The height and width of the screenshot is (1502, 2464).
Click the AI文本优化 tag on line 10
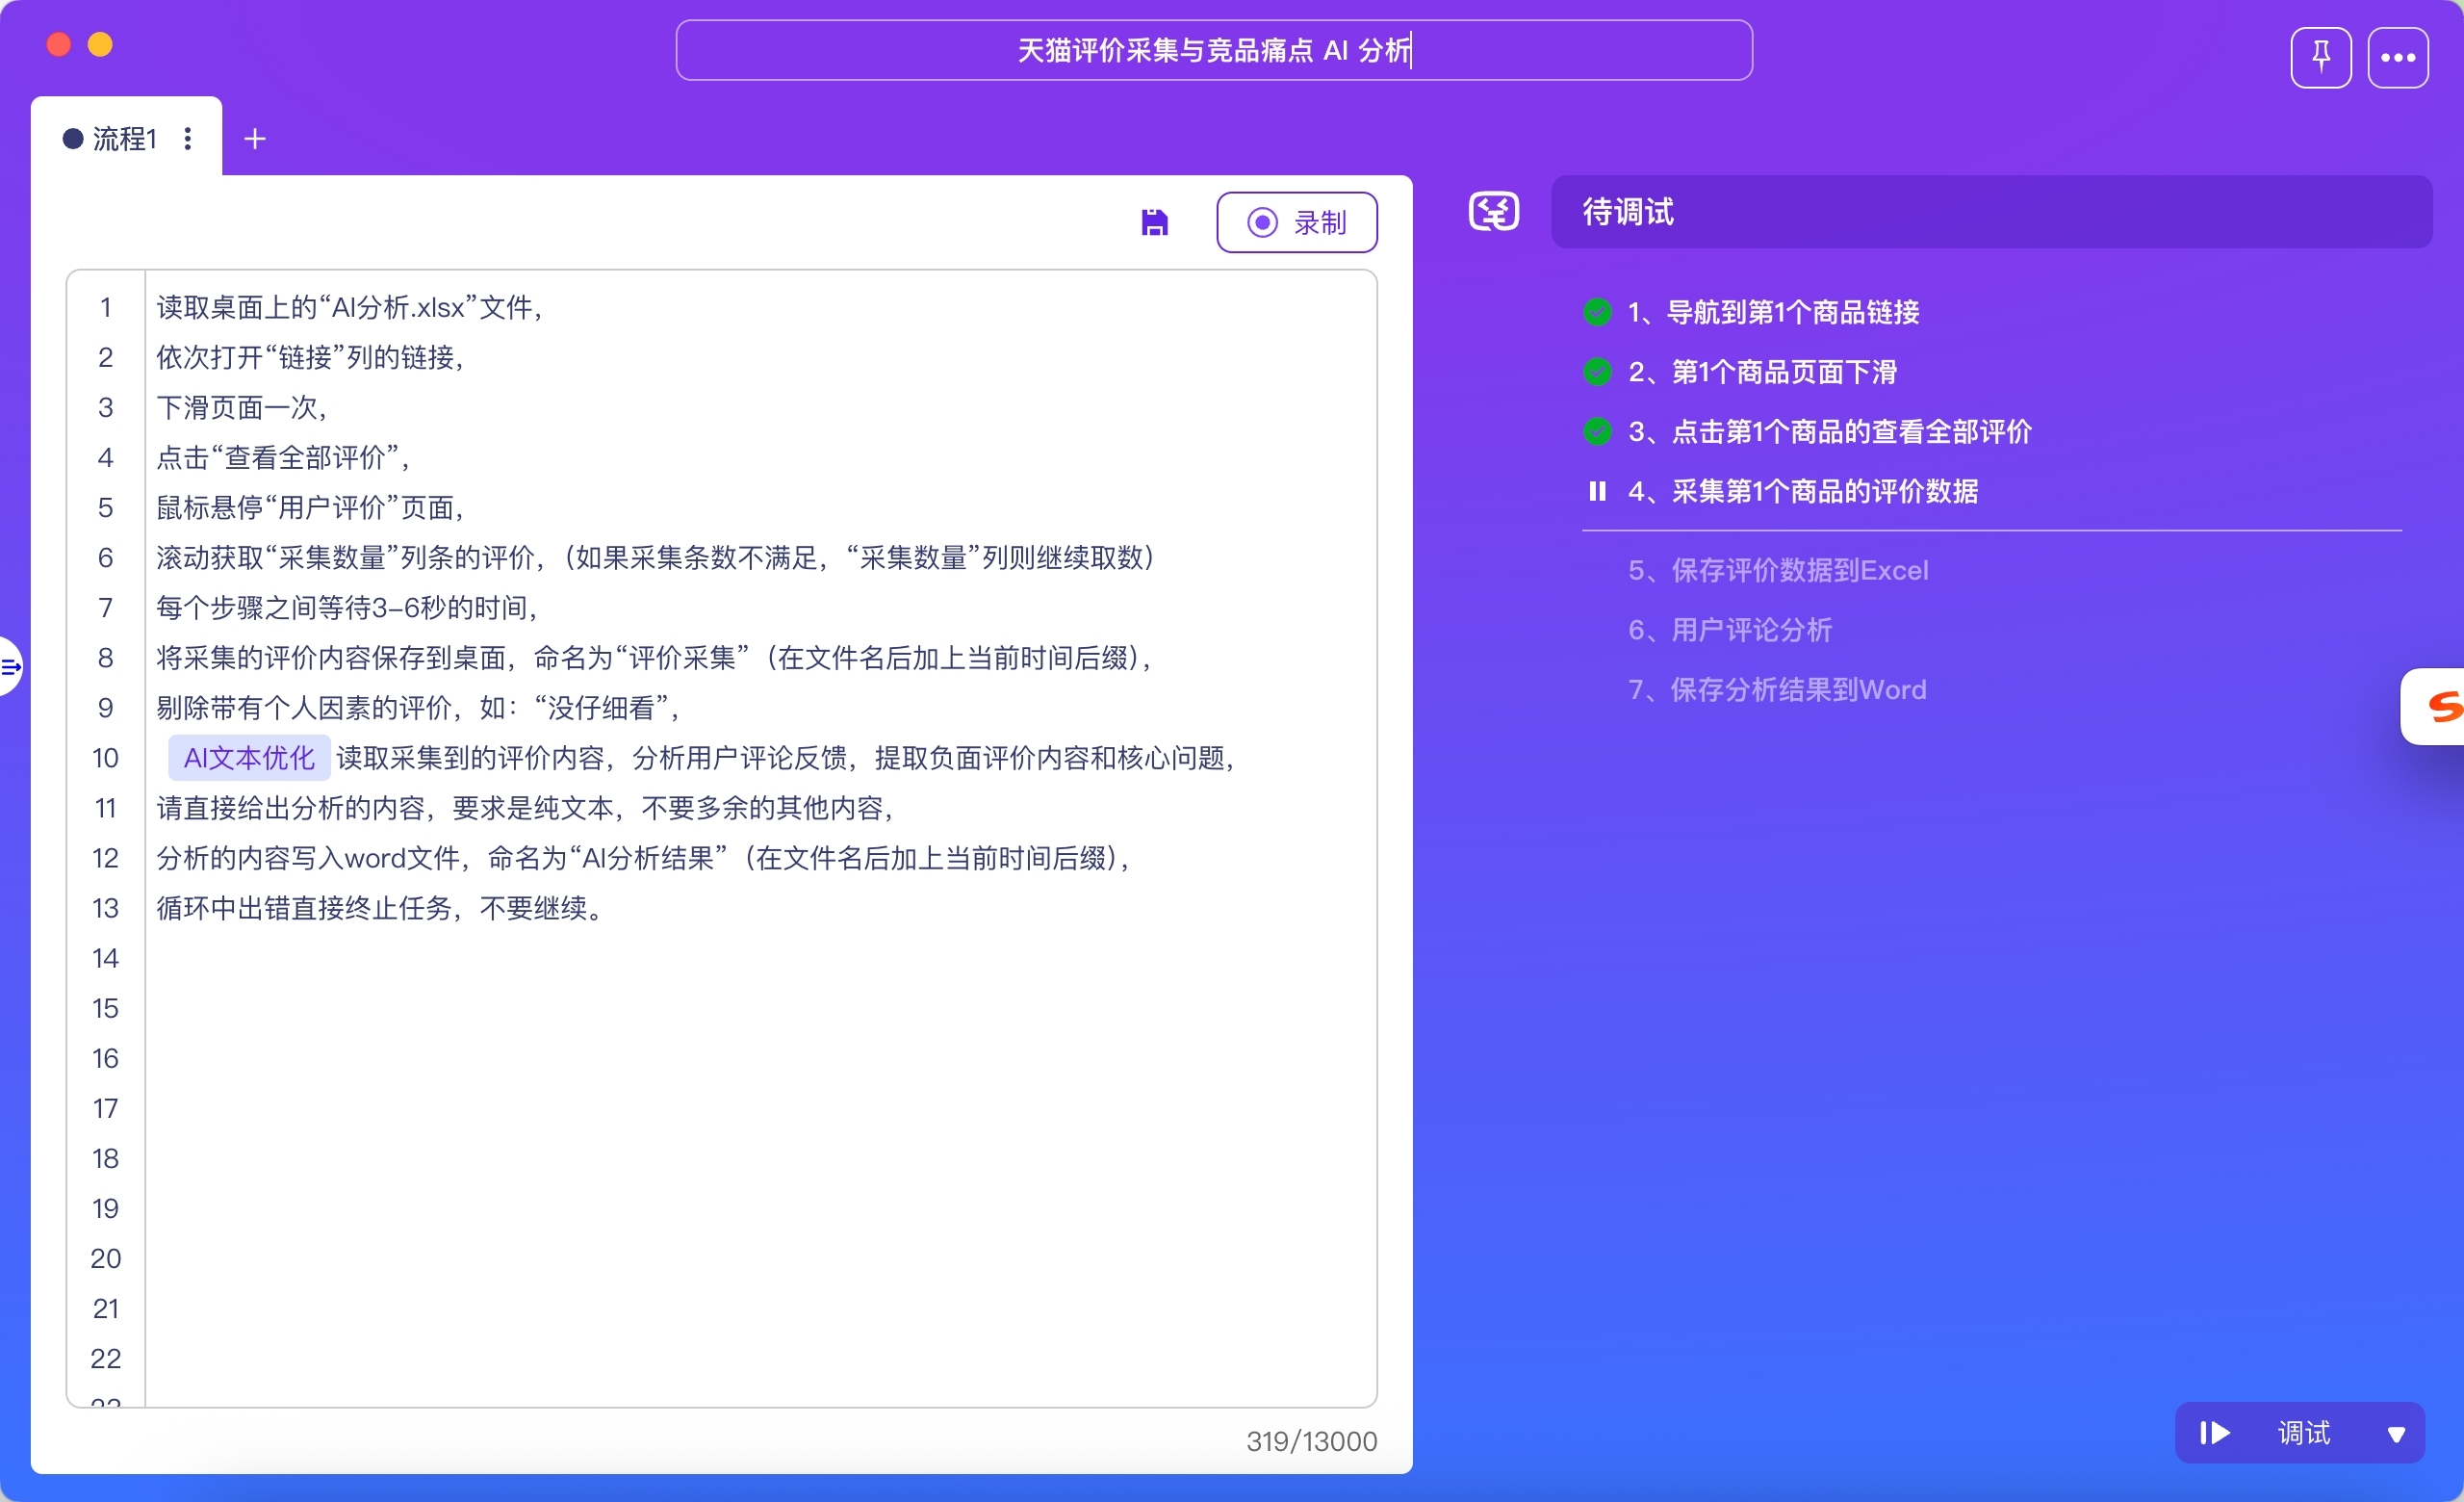(x=249, y=758)
